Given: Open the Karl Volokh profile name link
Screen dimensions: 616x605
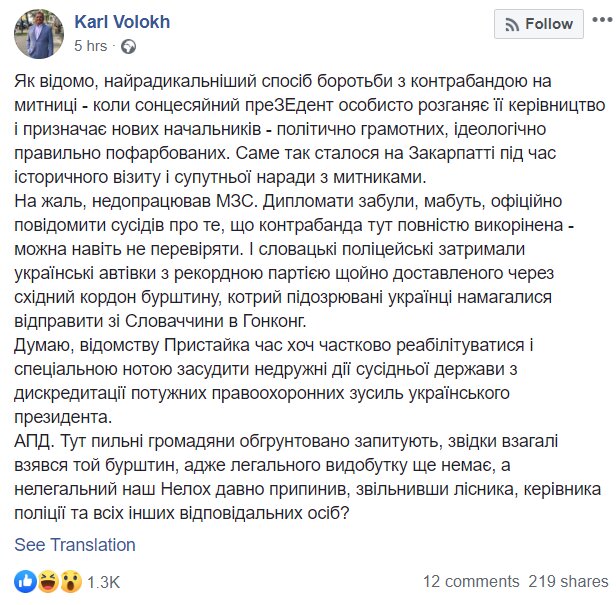Looking at the screenshot, I should pos(122,22).
